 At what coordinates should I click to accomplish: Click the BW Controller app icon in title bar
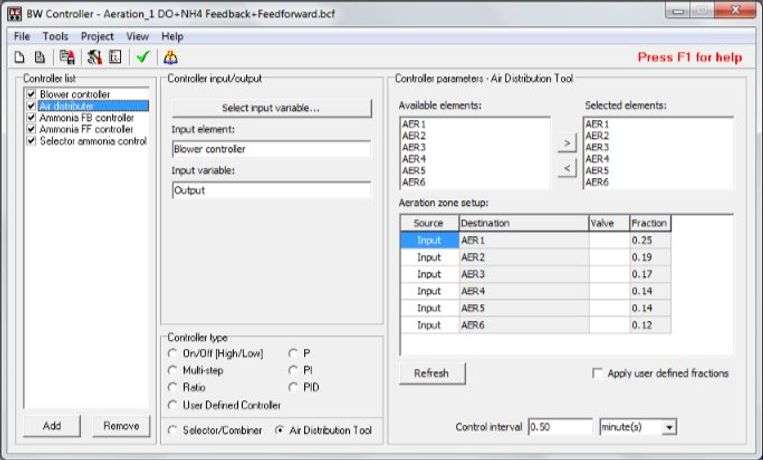(15, 14)
